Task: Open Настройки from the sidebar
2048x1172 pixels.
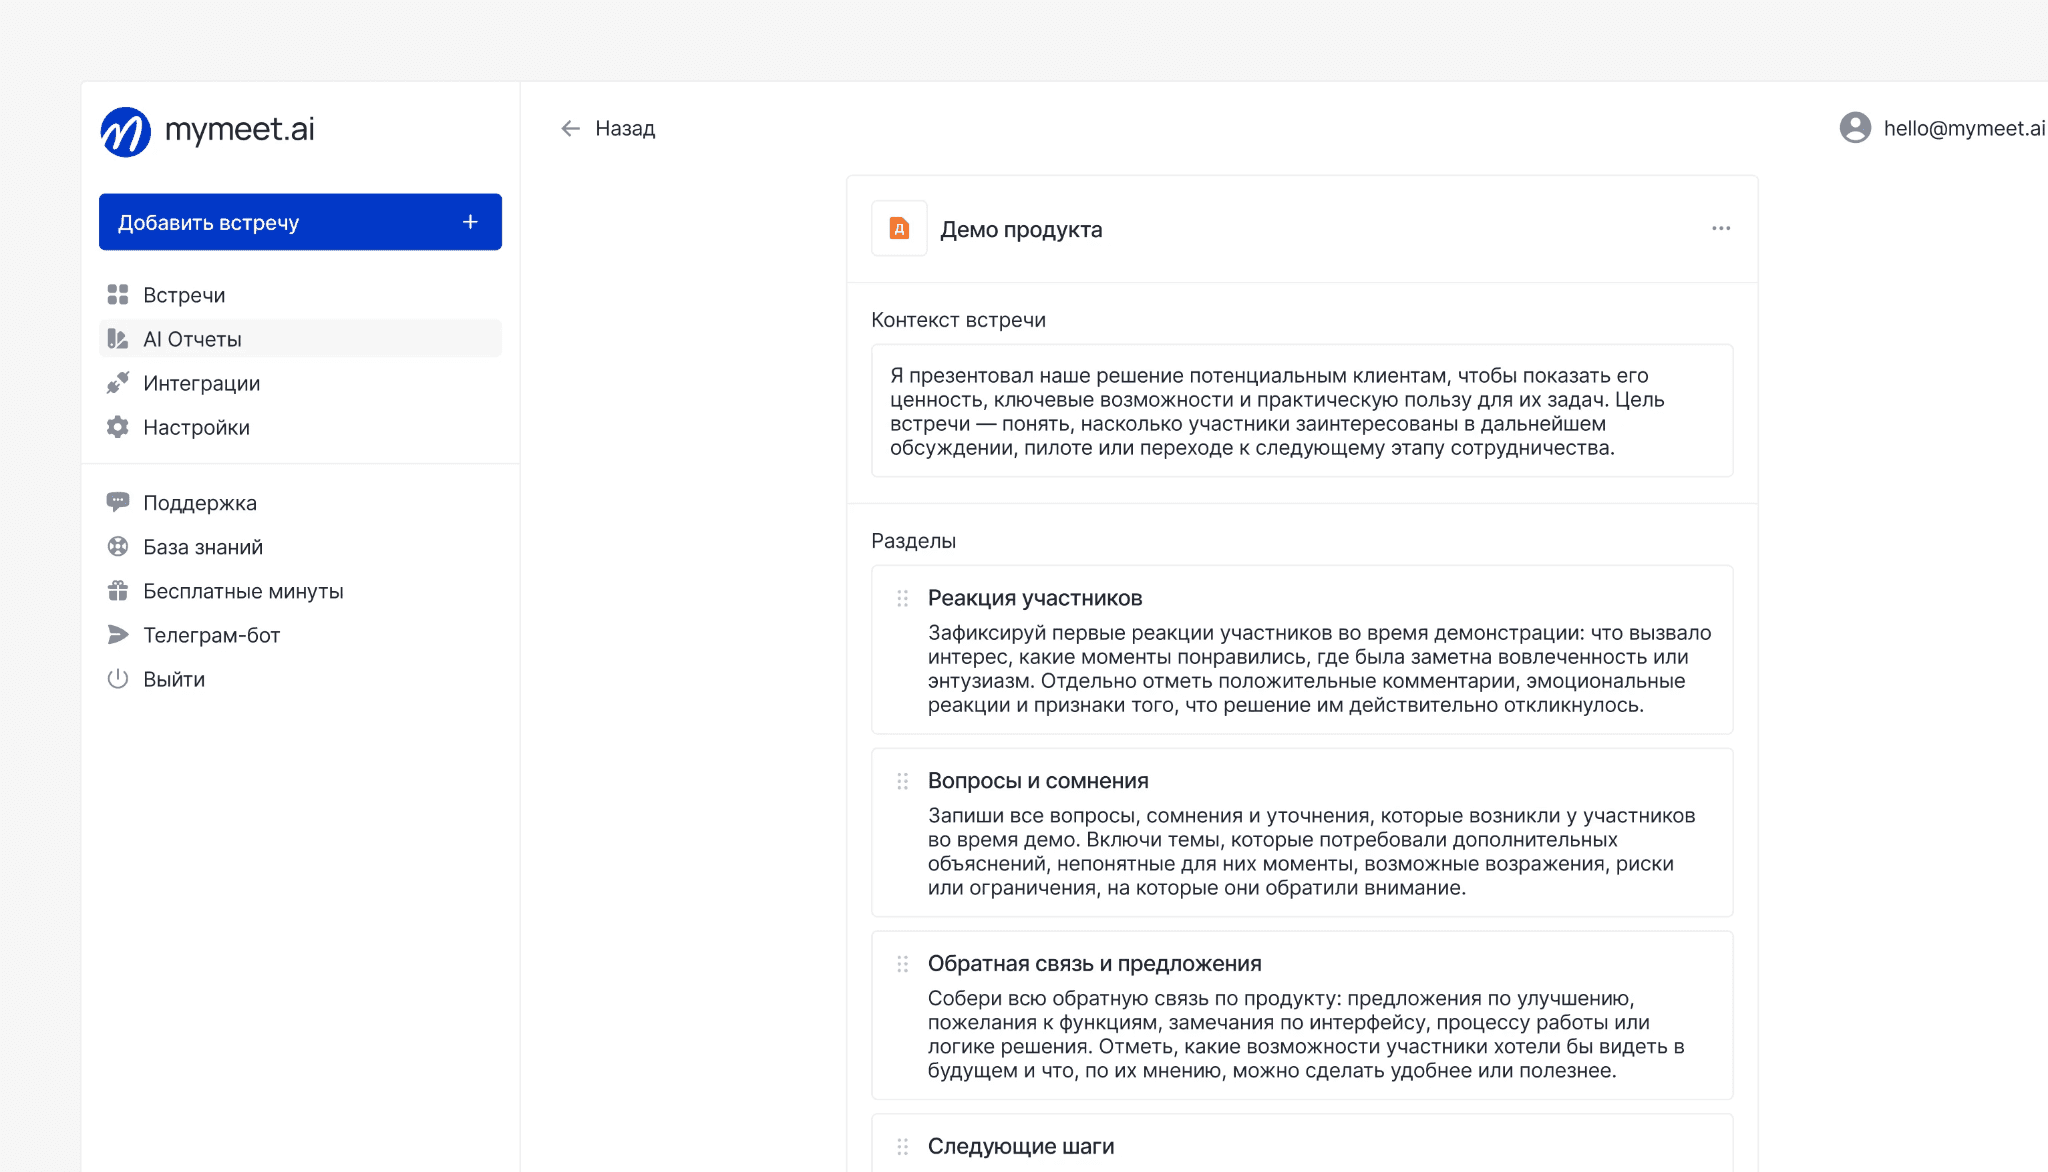Action: click(300, 427)
